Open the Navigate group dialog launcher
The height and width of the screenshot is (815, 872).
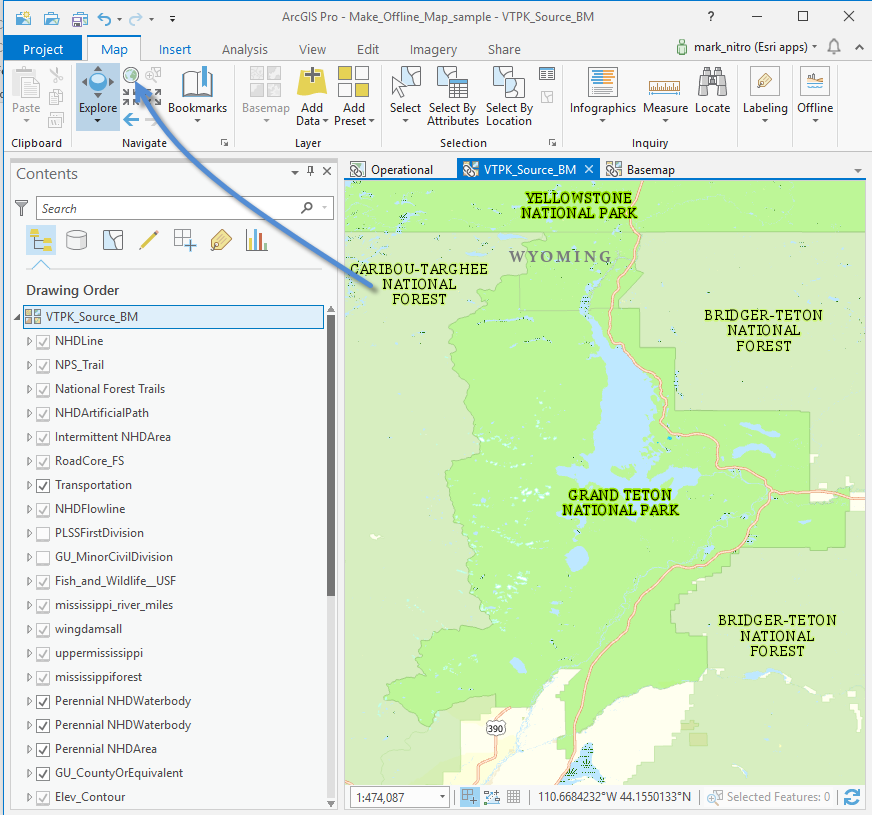click(224, 143)
